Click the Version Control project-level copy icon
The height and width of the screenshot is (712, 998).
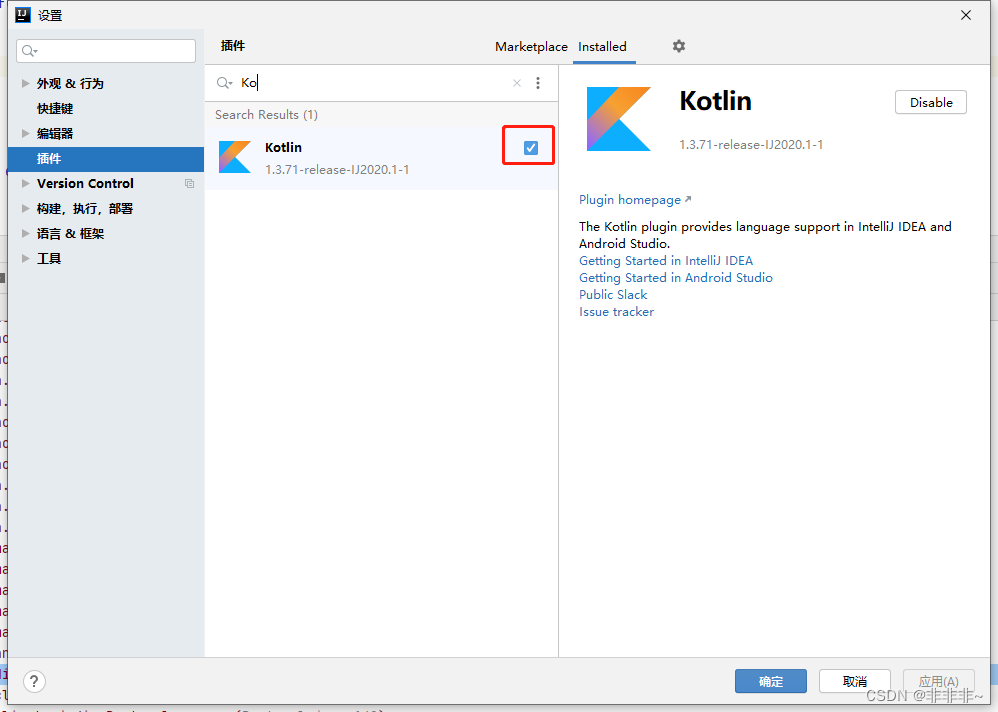(190, 183)
